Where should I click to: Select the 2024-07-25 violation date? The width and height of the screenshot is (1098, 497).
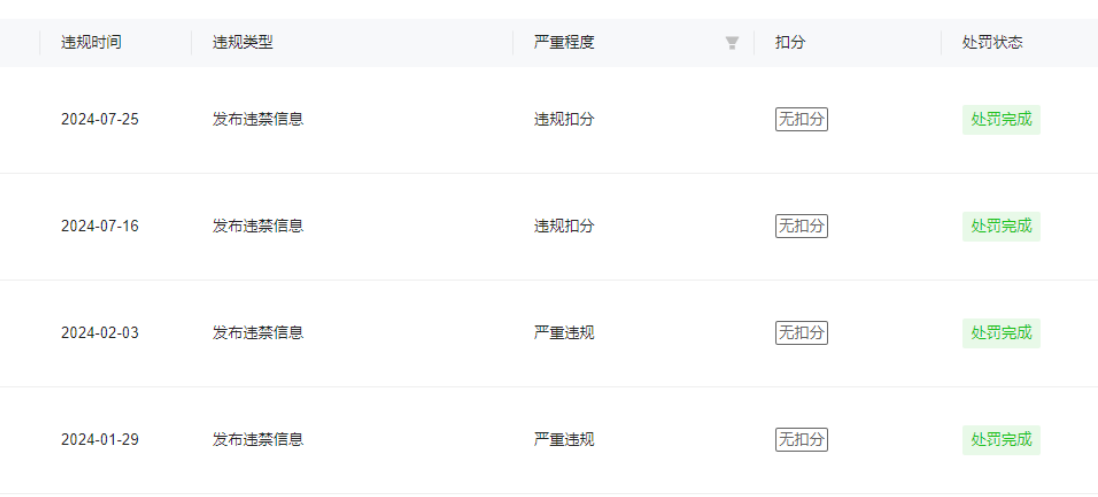[100, 119]
